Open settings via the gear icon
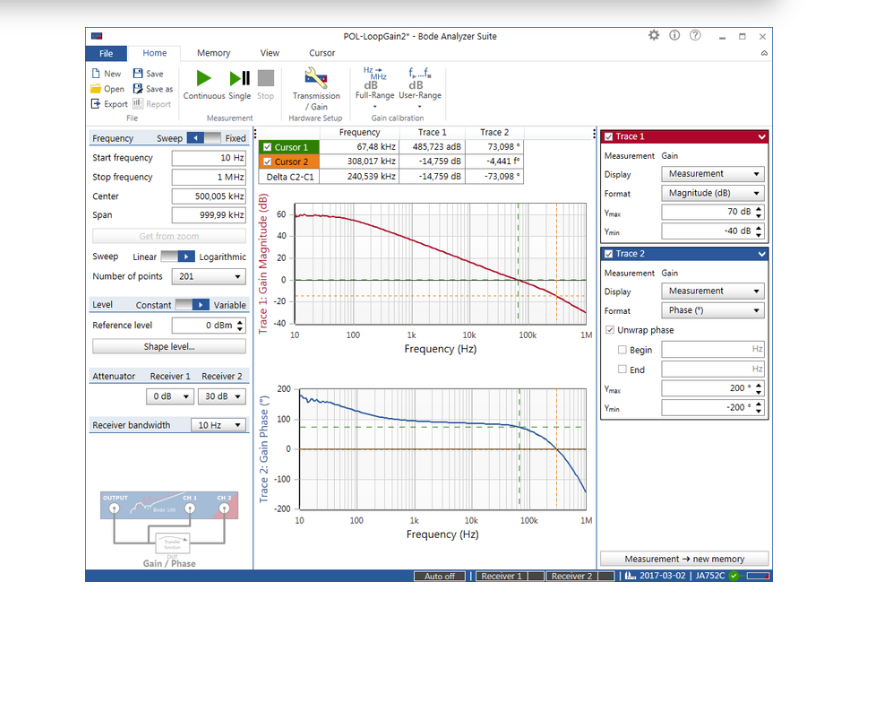This screenshot has height=707, width=895. pos(654,35)
